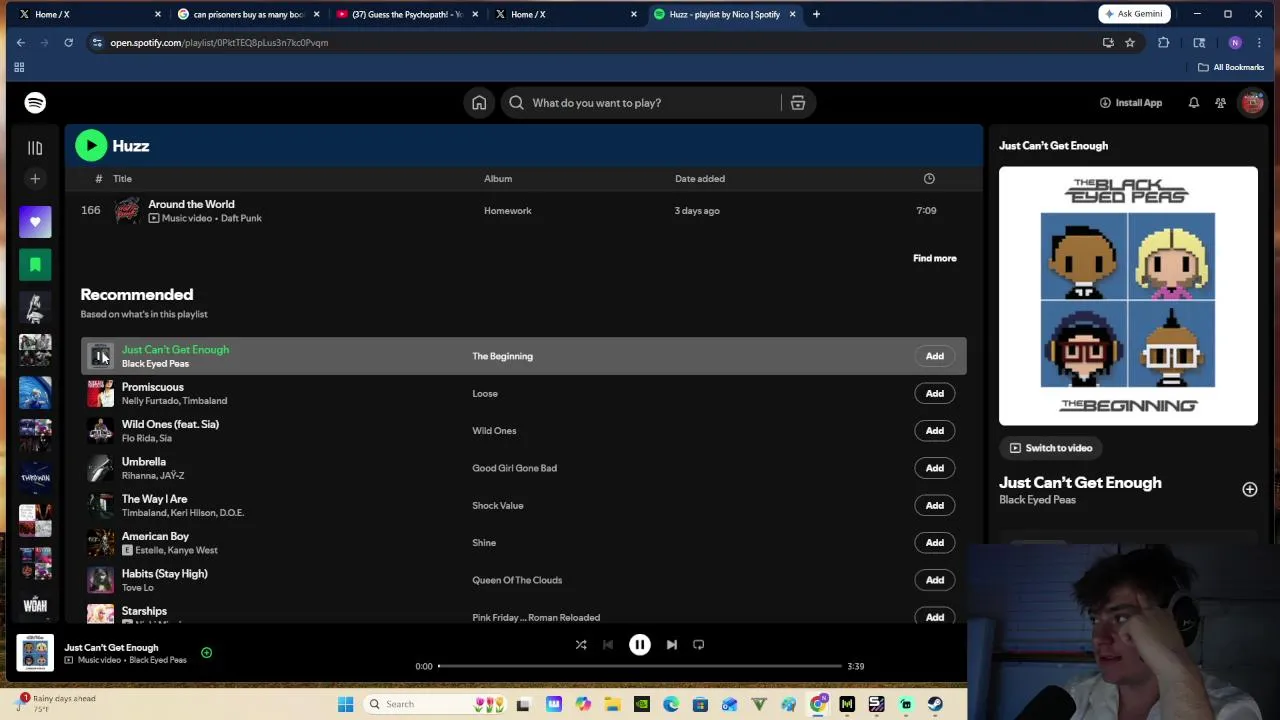The height and width of the screenshot is (720, 1280).
Task: Play the Huzz playlist green button
Action: 91,146
